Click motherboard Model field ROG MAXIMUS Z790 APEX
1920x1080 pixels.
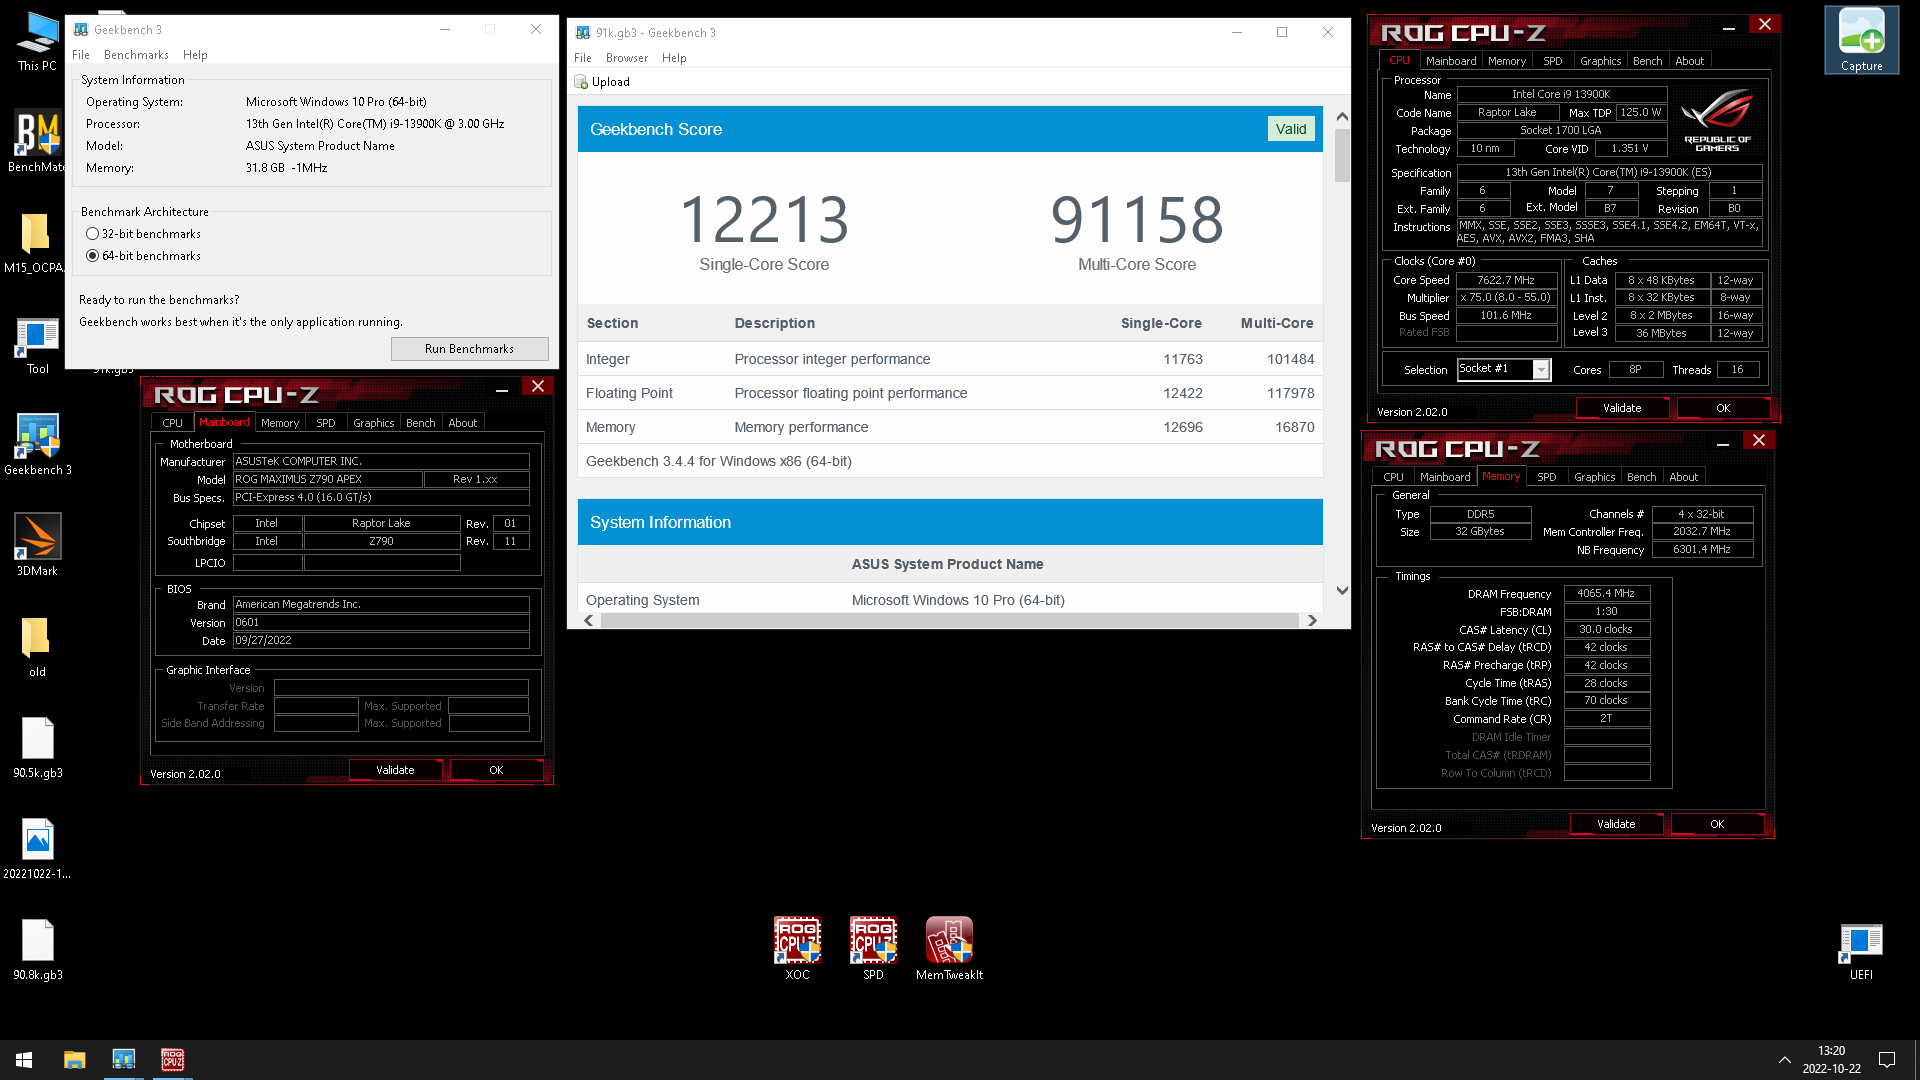(327, 480)
